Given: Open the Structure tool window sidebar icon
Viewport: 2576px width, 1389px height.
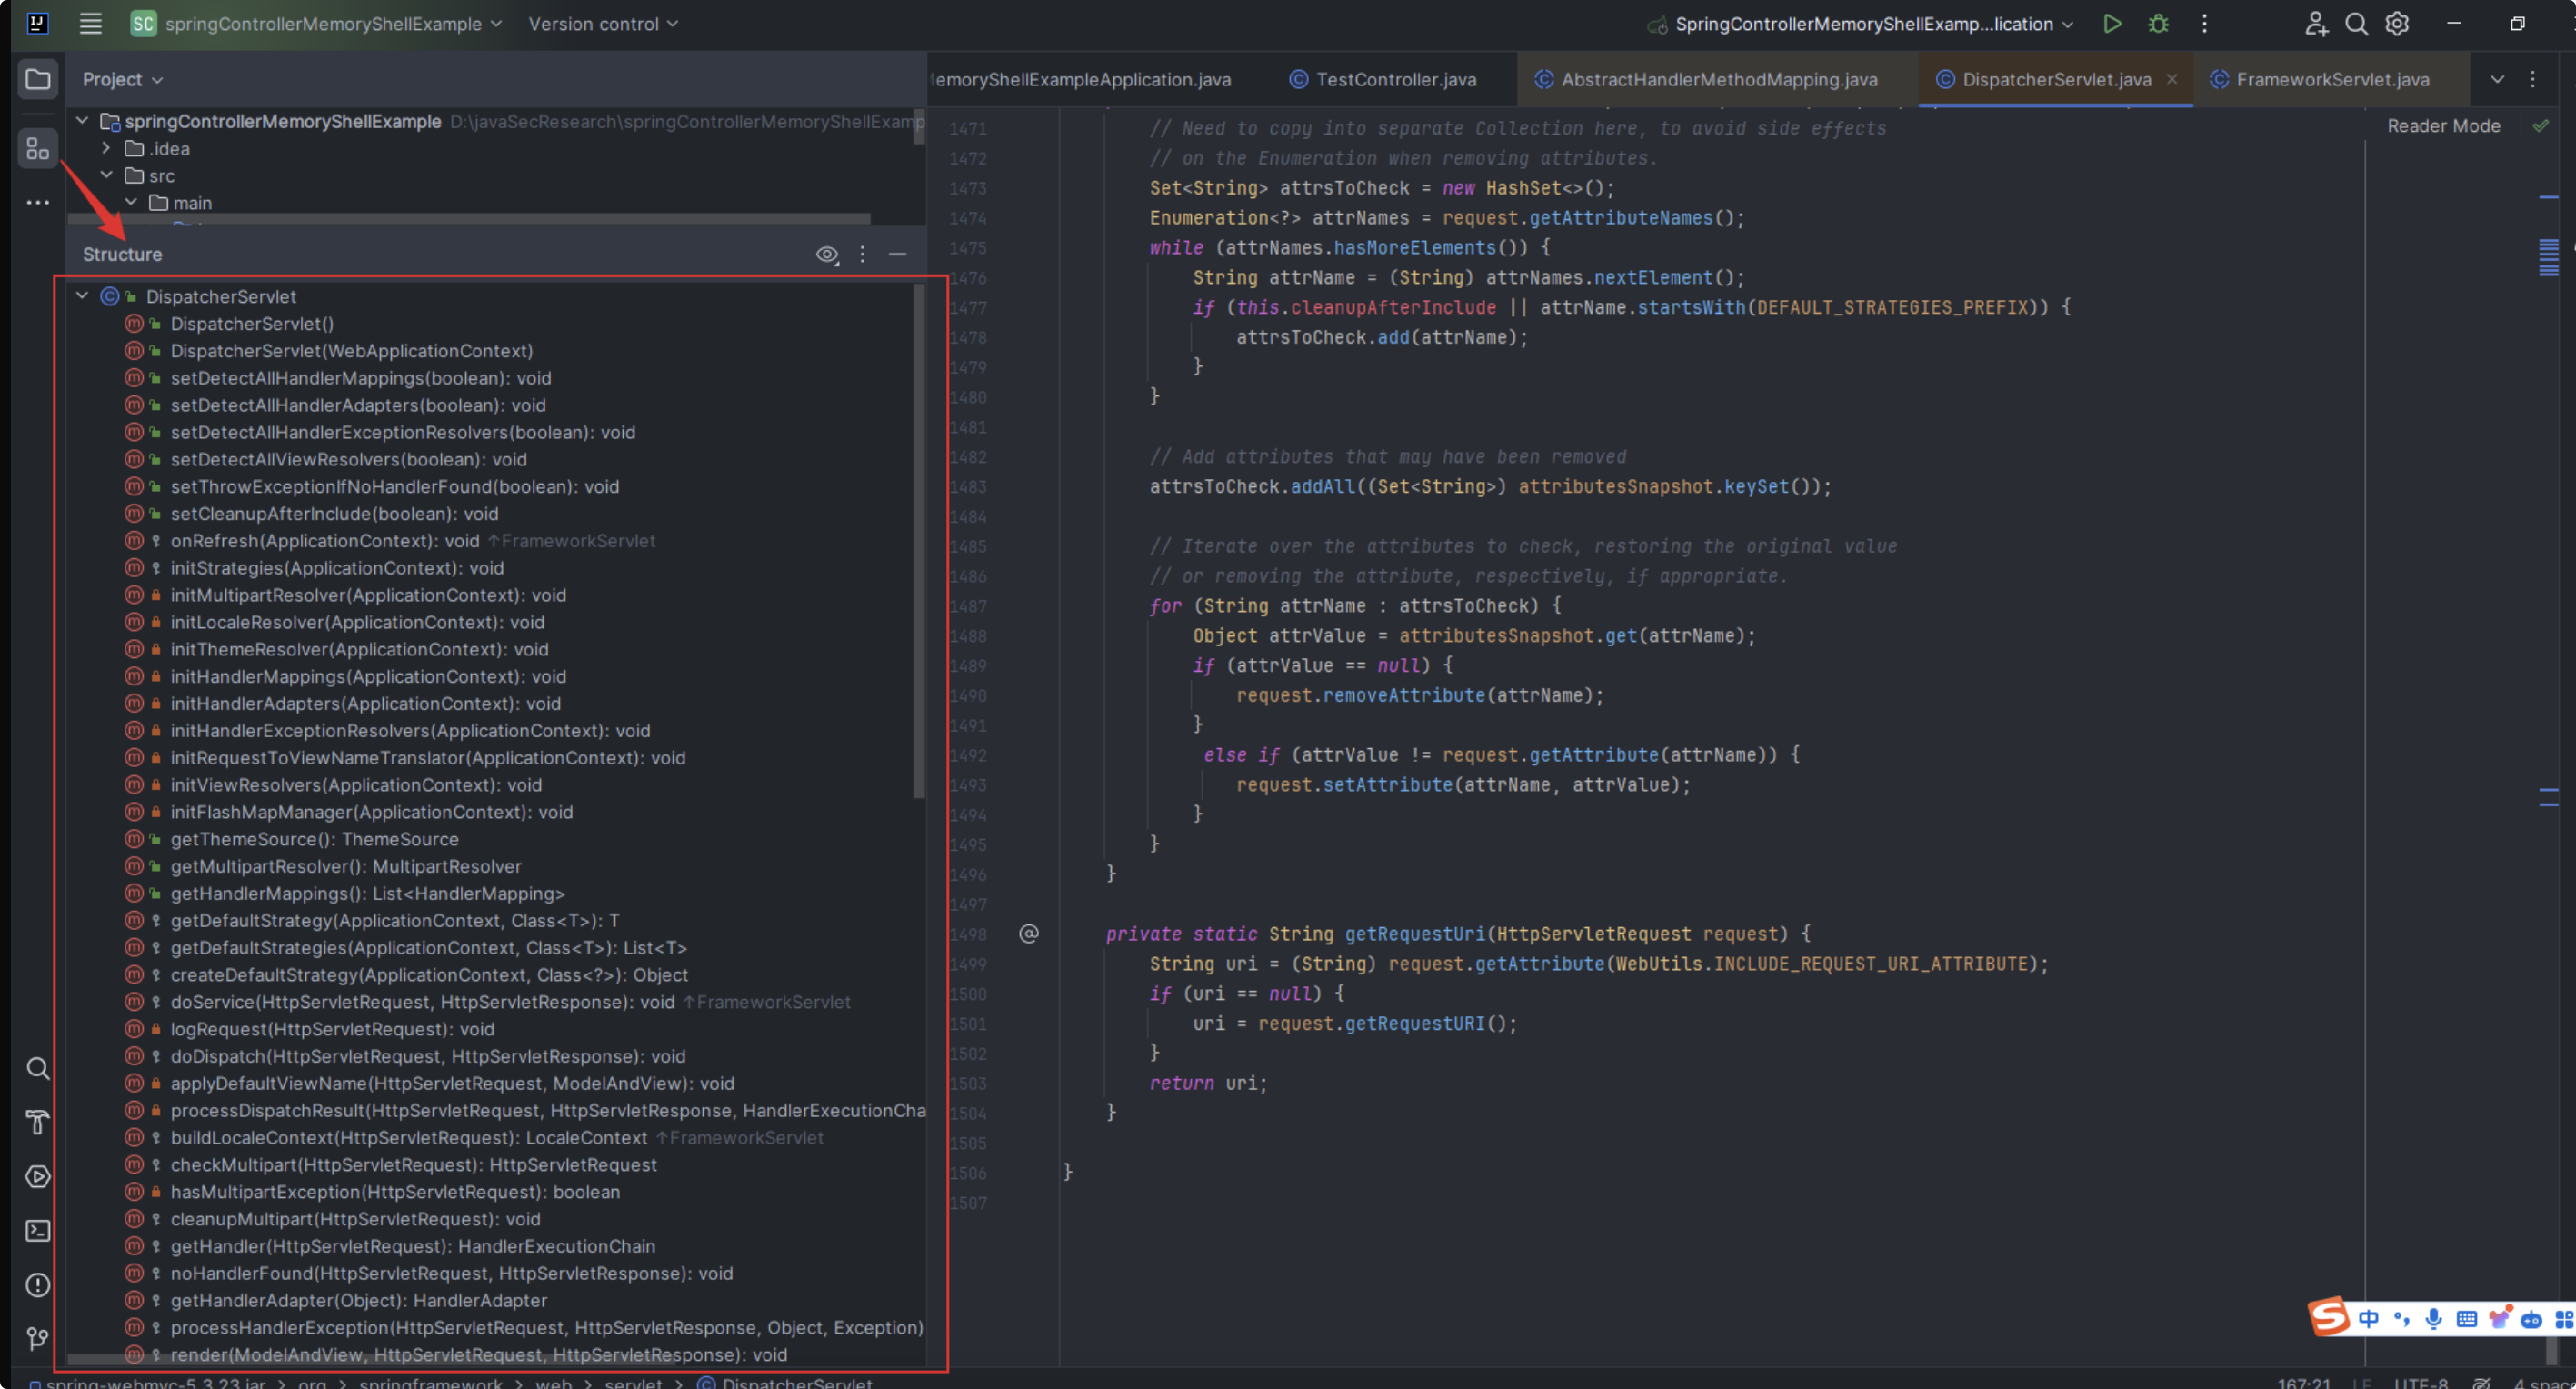Looking at the screenshot, I should 38,149.
